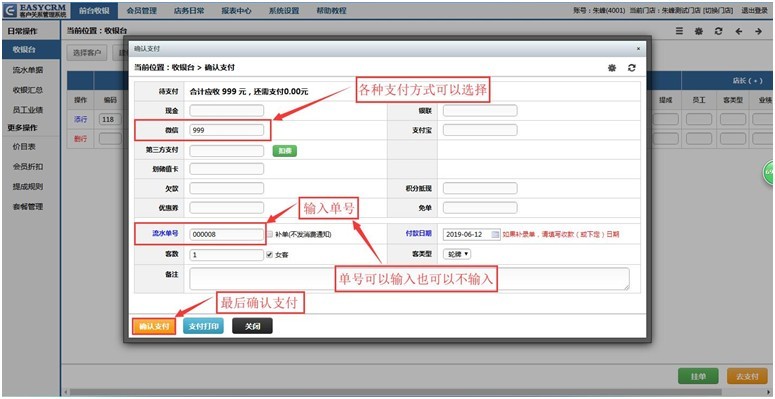Click the 删行 link in the table

[80, 139]
